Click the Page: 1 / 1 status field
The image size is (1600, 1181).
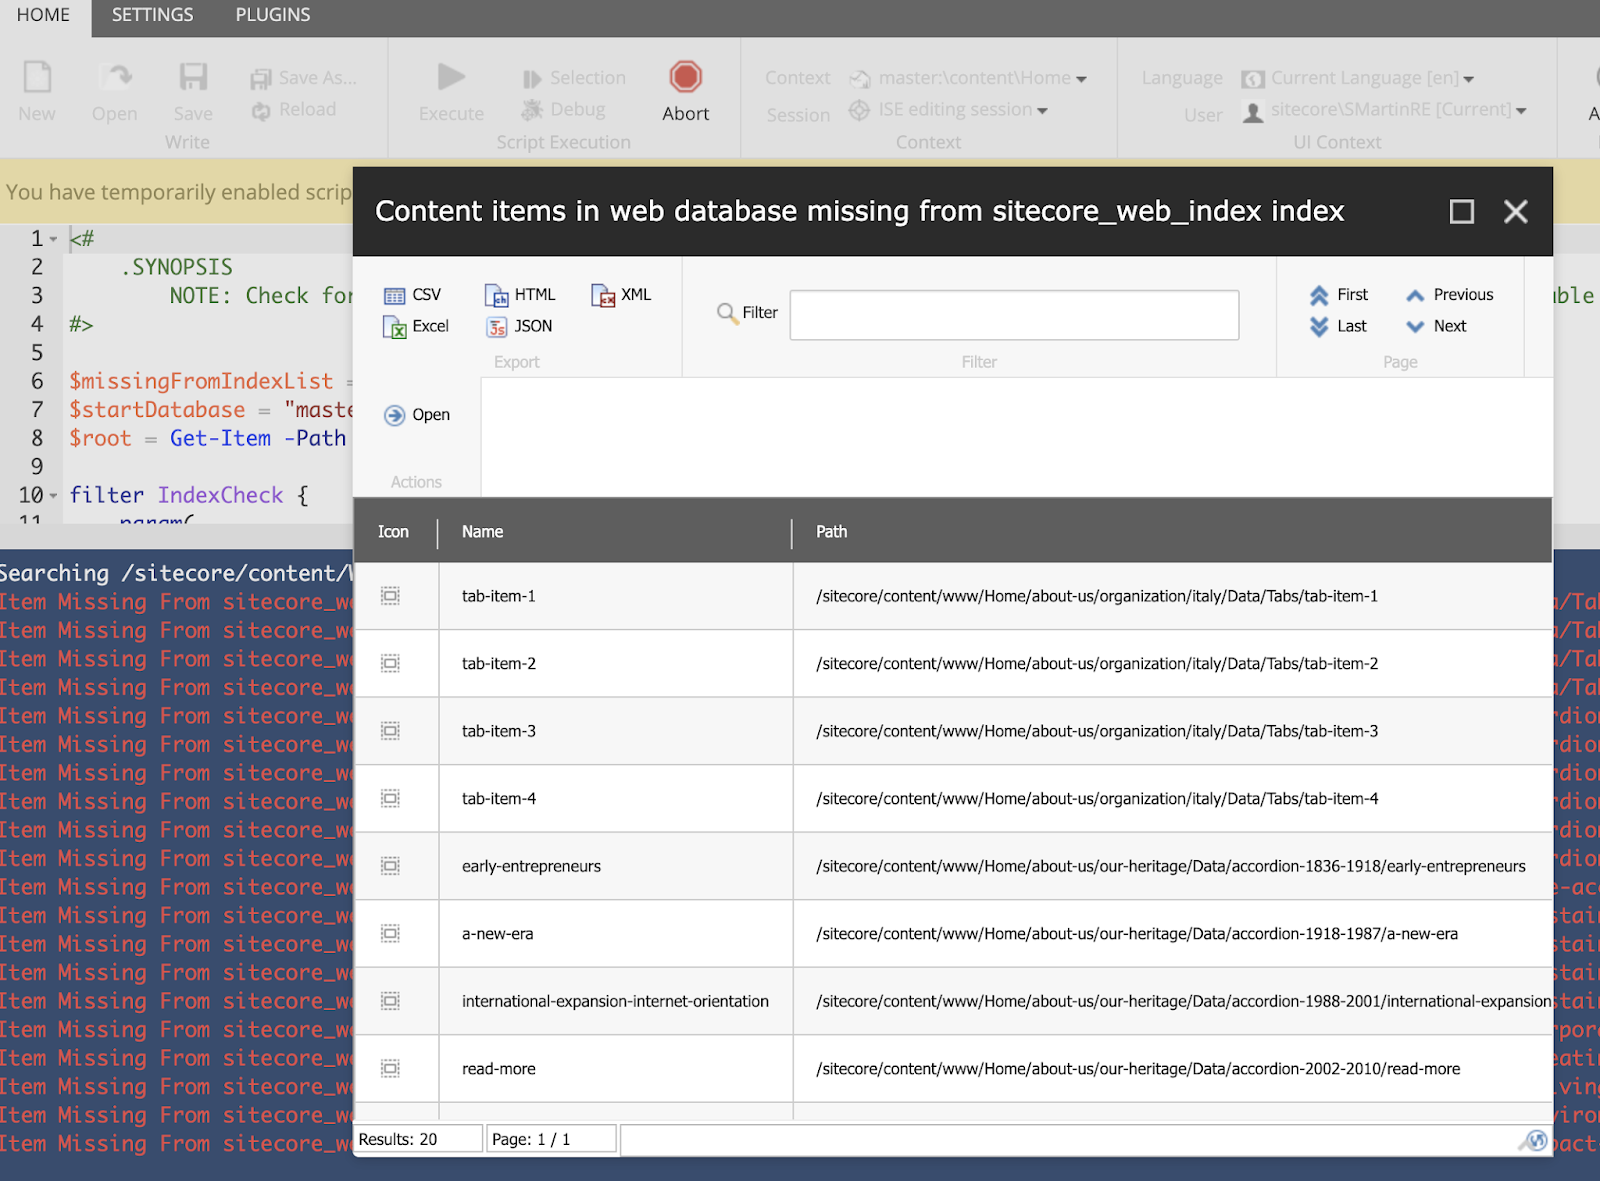[x=551, y=1139]
